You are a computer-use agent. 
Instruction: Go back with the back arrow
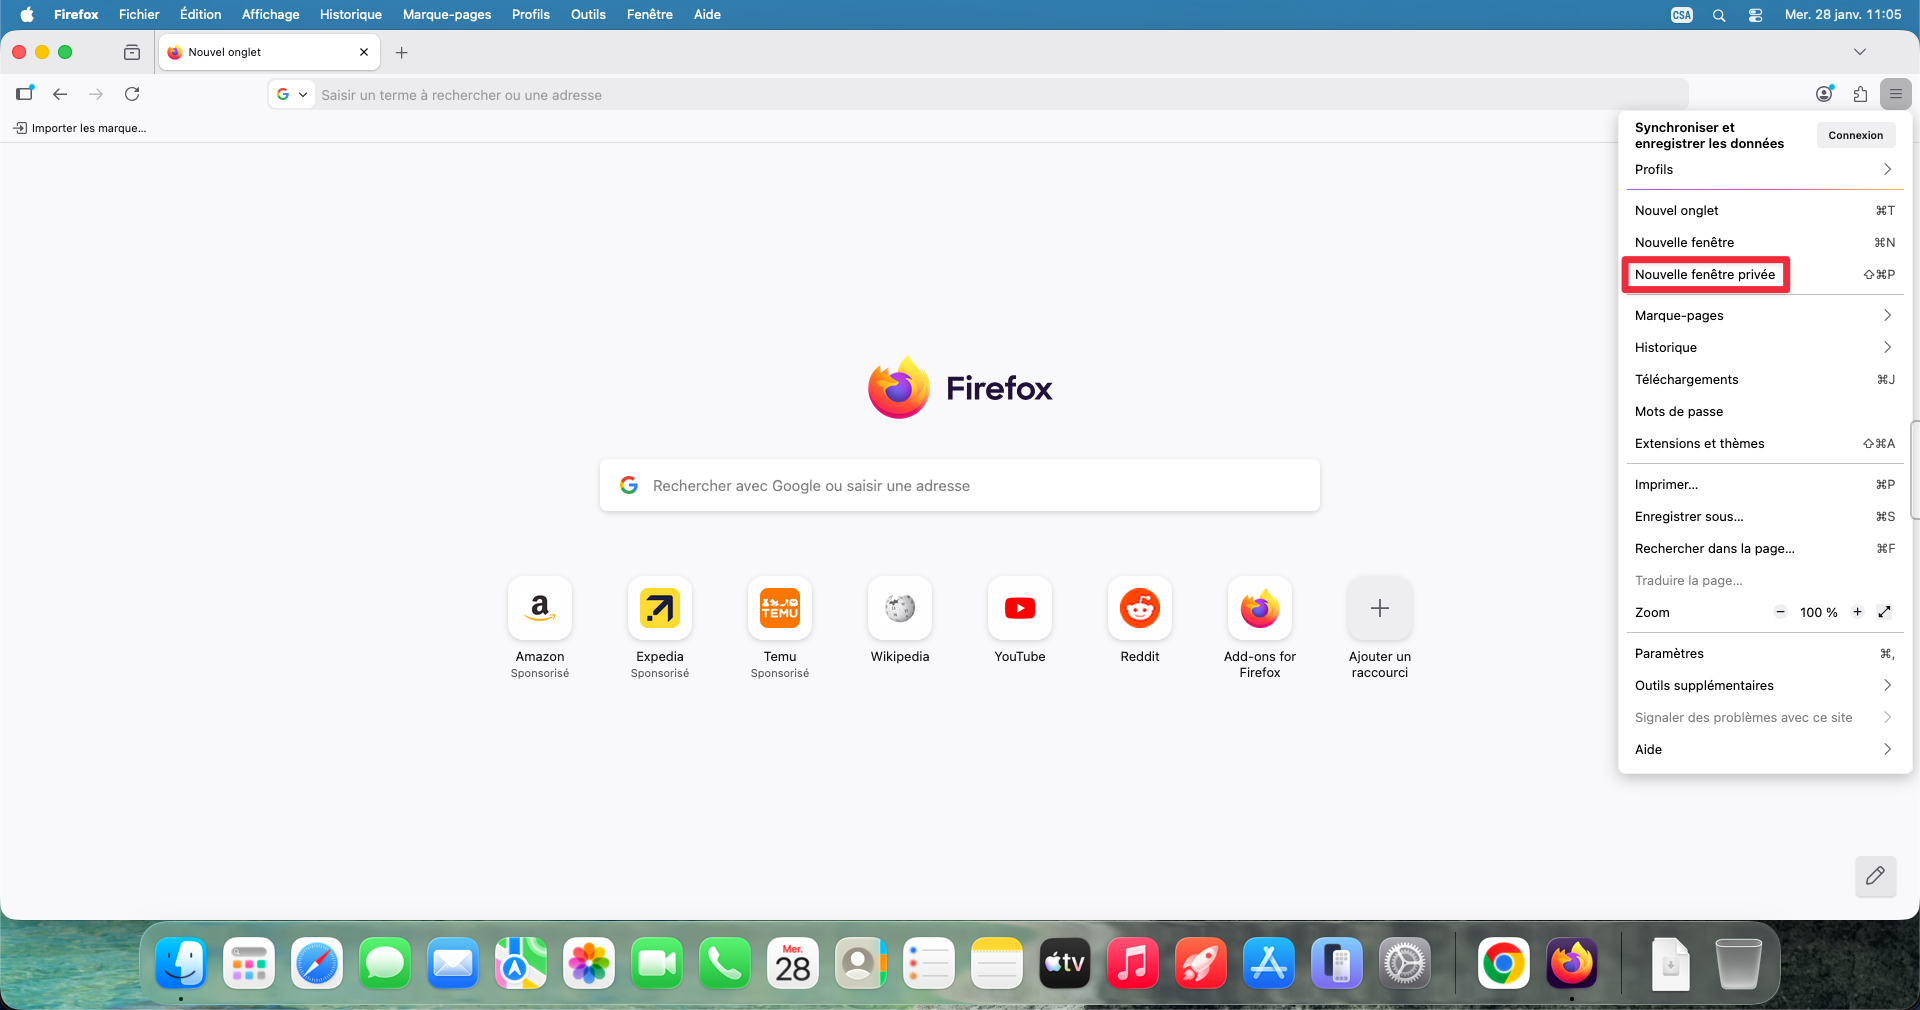point(60,94)
